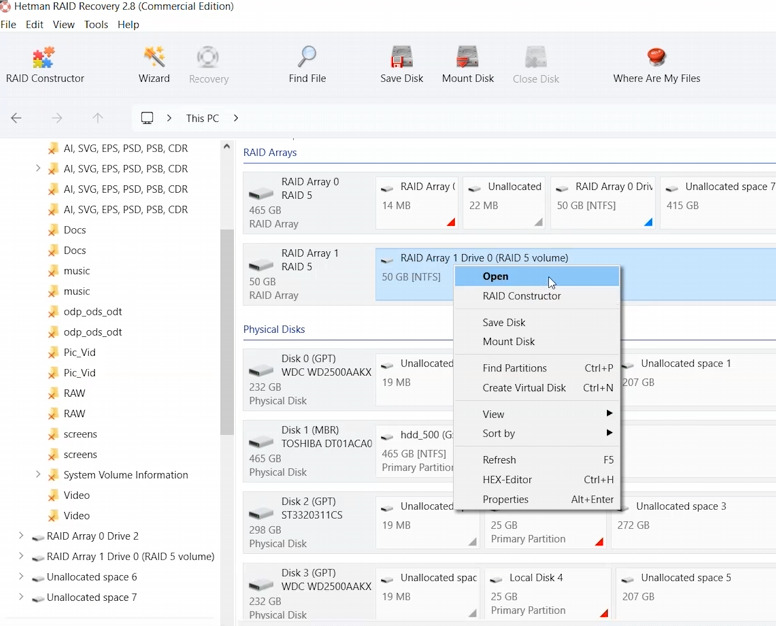The width and height of the screenshot is (776, 626).
Task: Select RAID Array 0 Drive 50 GB NTFS partition
Action: click(603, 203)
